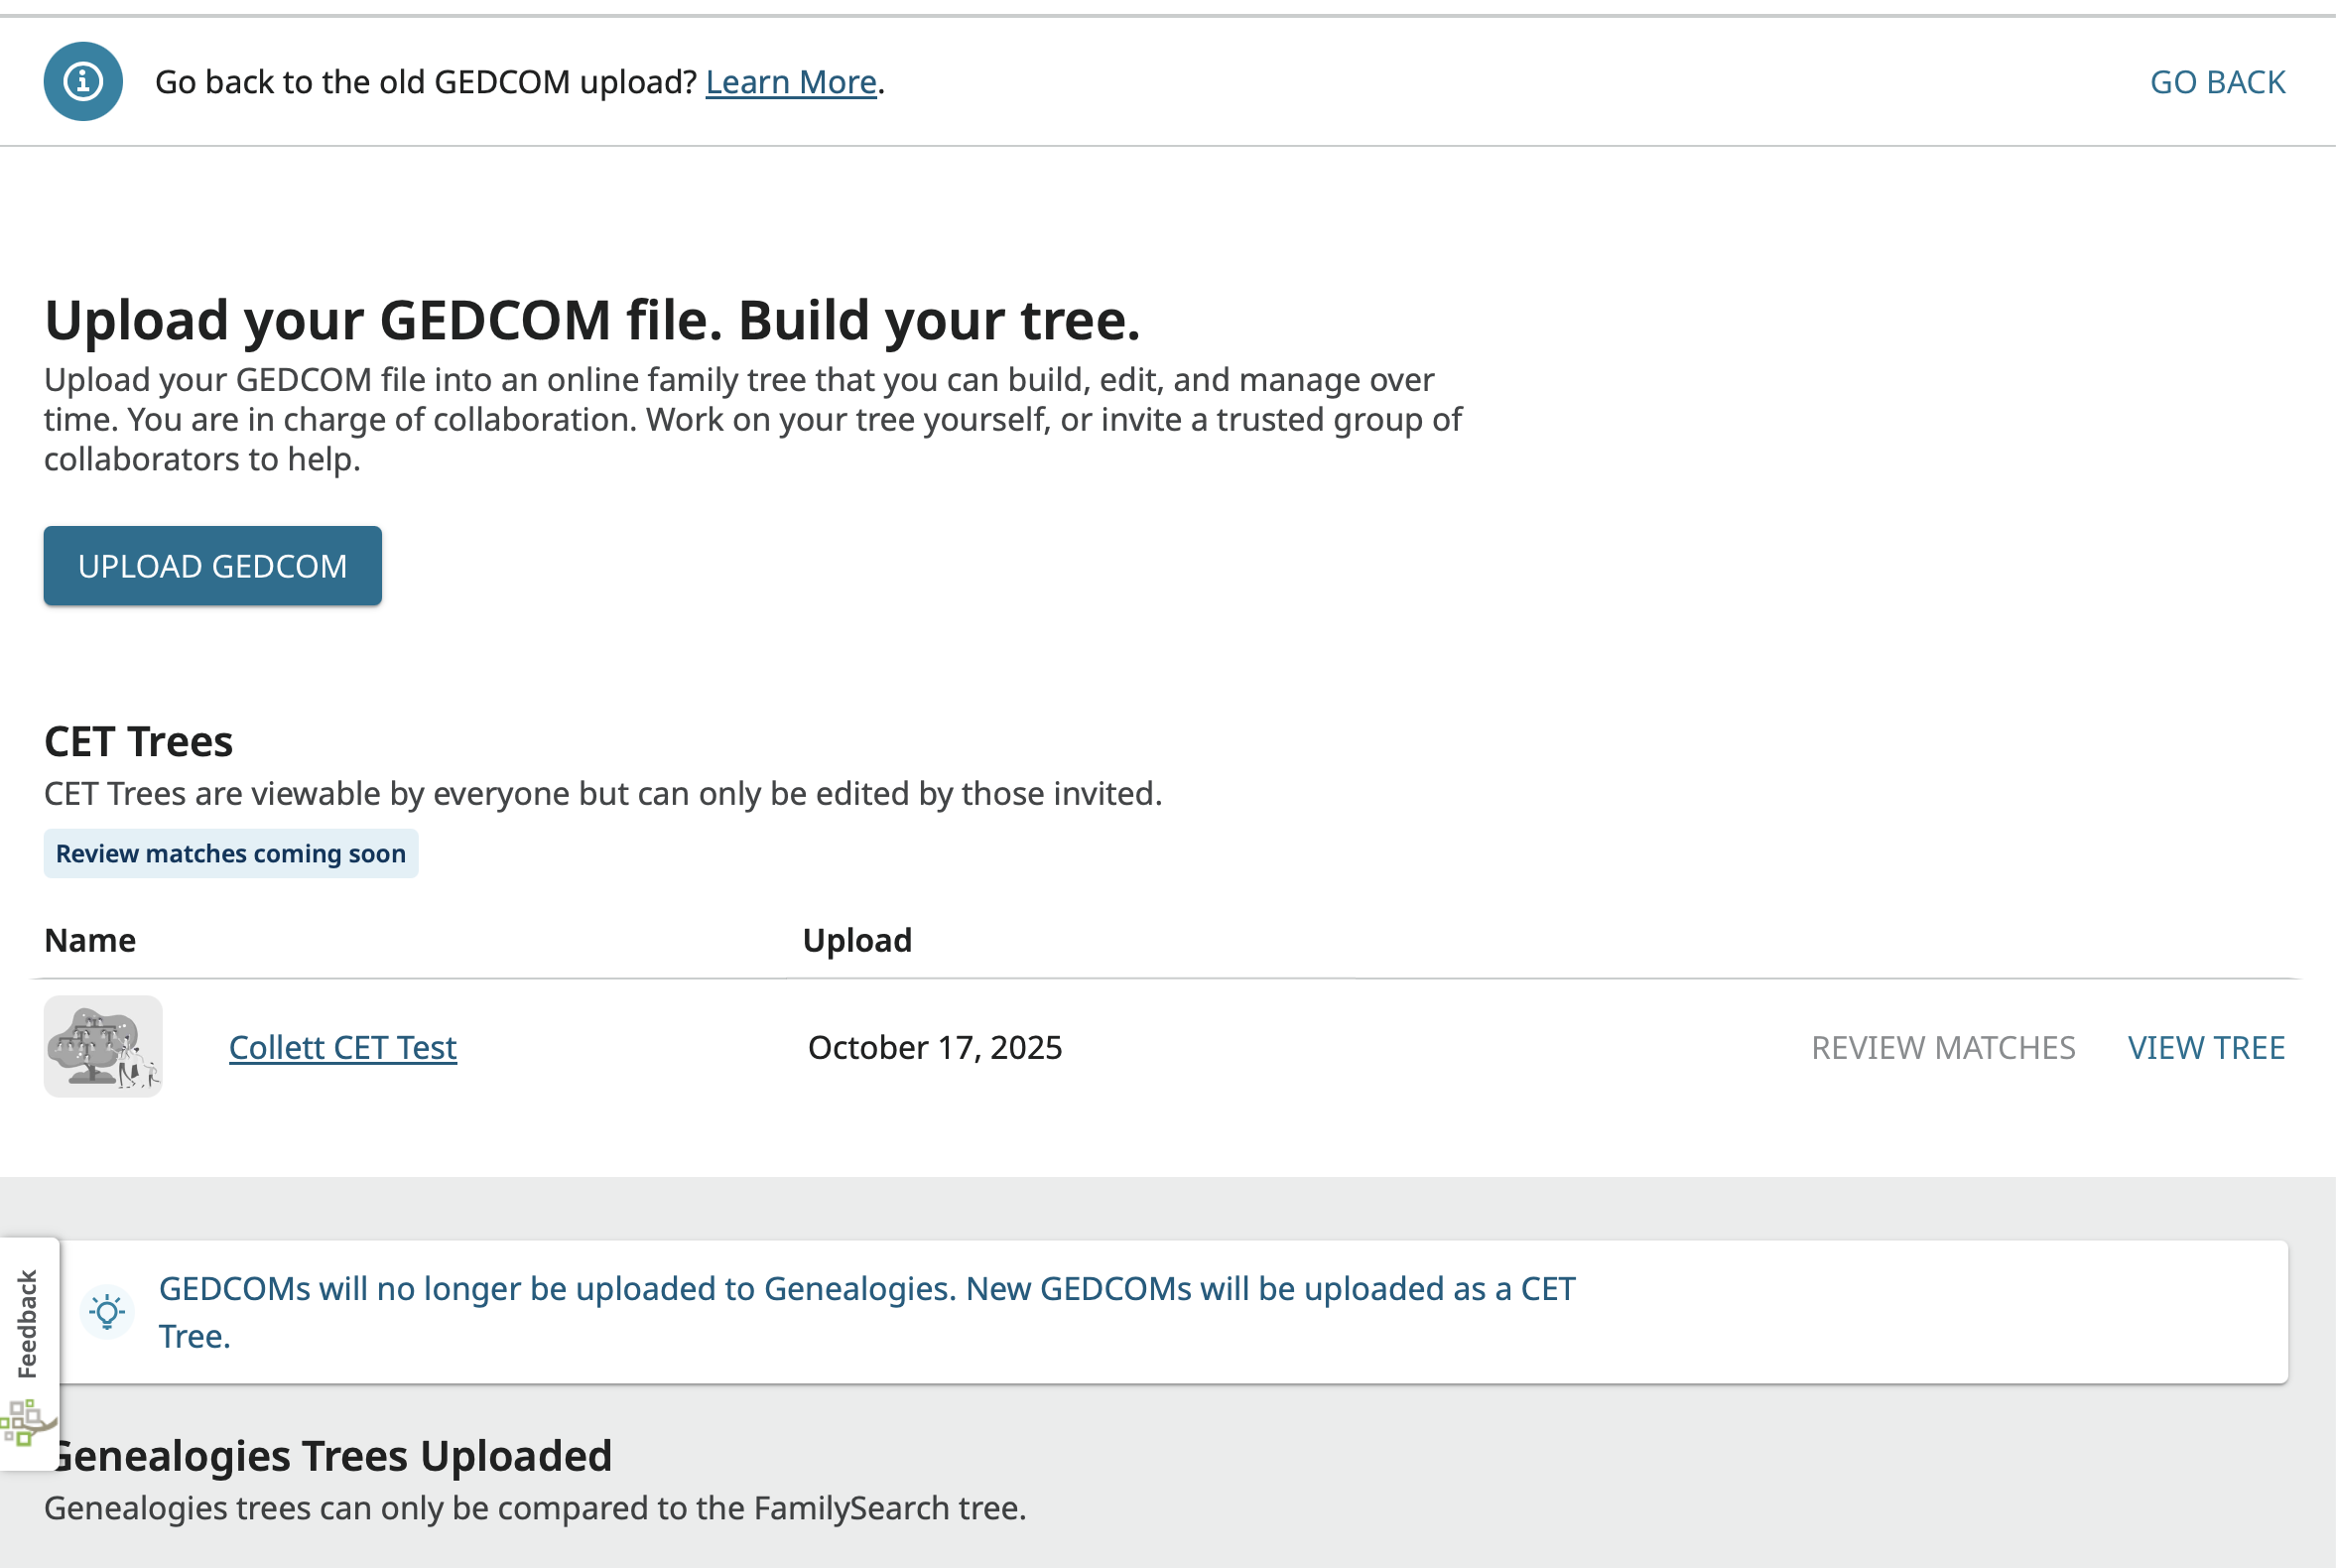The height and width of the screenshot is (1568, 2336).
Task: Click the lightbulb tip icon
Action: tap(107, 1311)
